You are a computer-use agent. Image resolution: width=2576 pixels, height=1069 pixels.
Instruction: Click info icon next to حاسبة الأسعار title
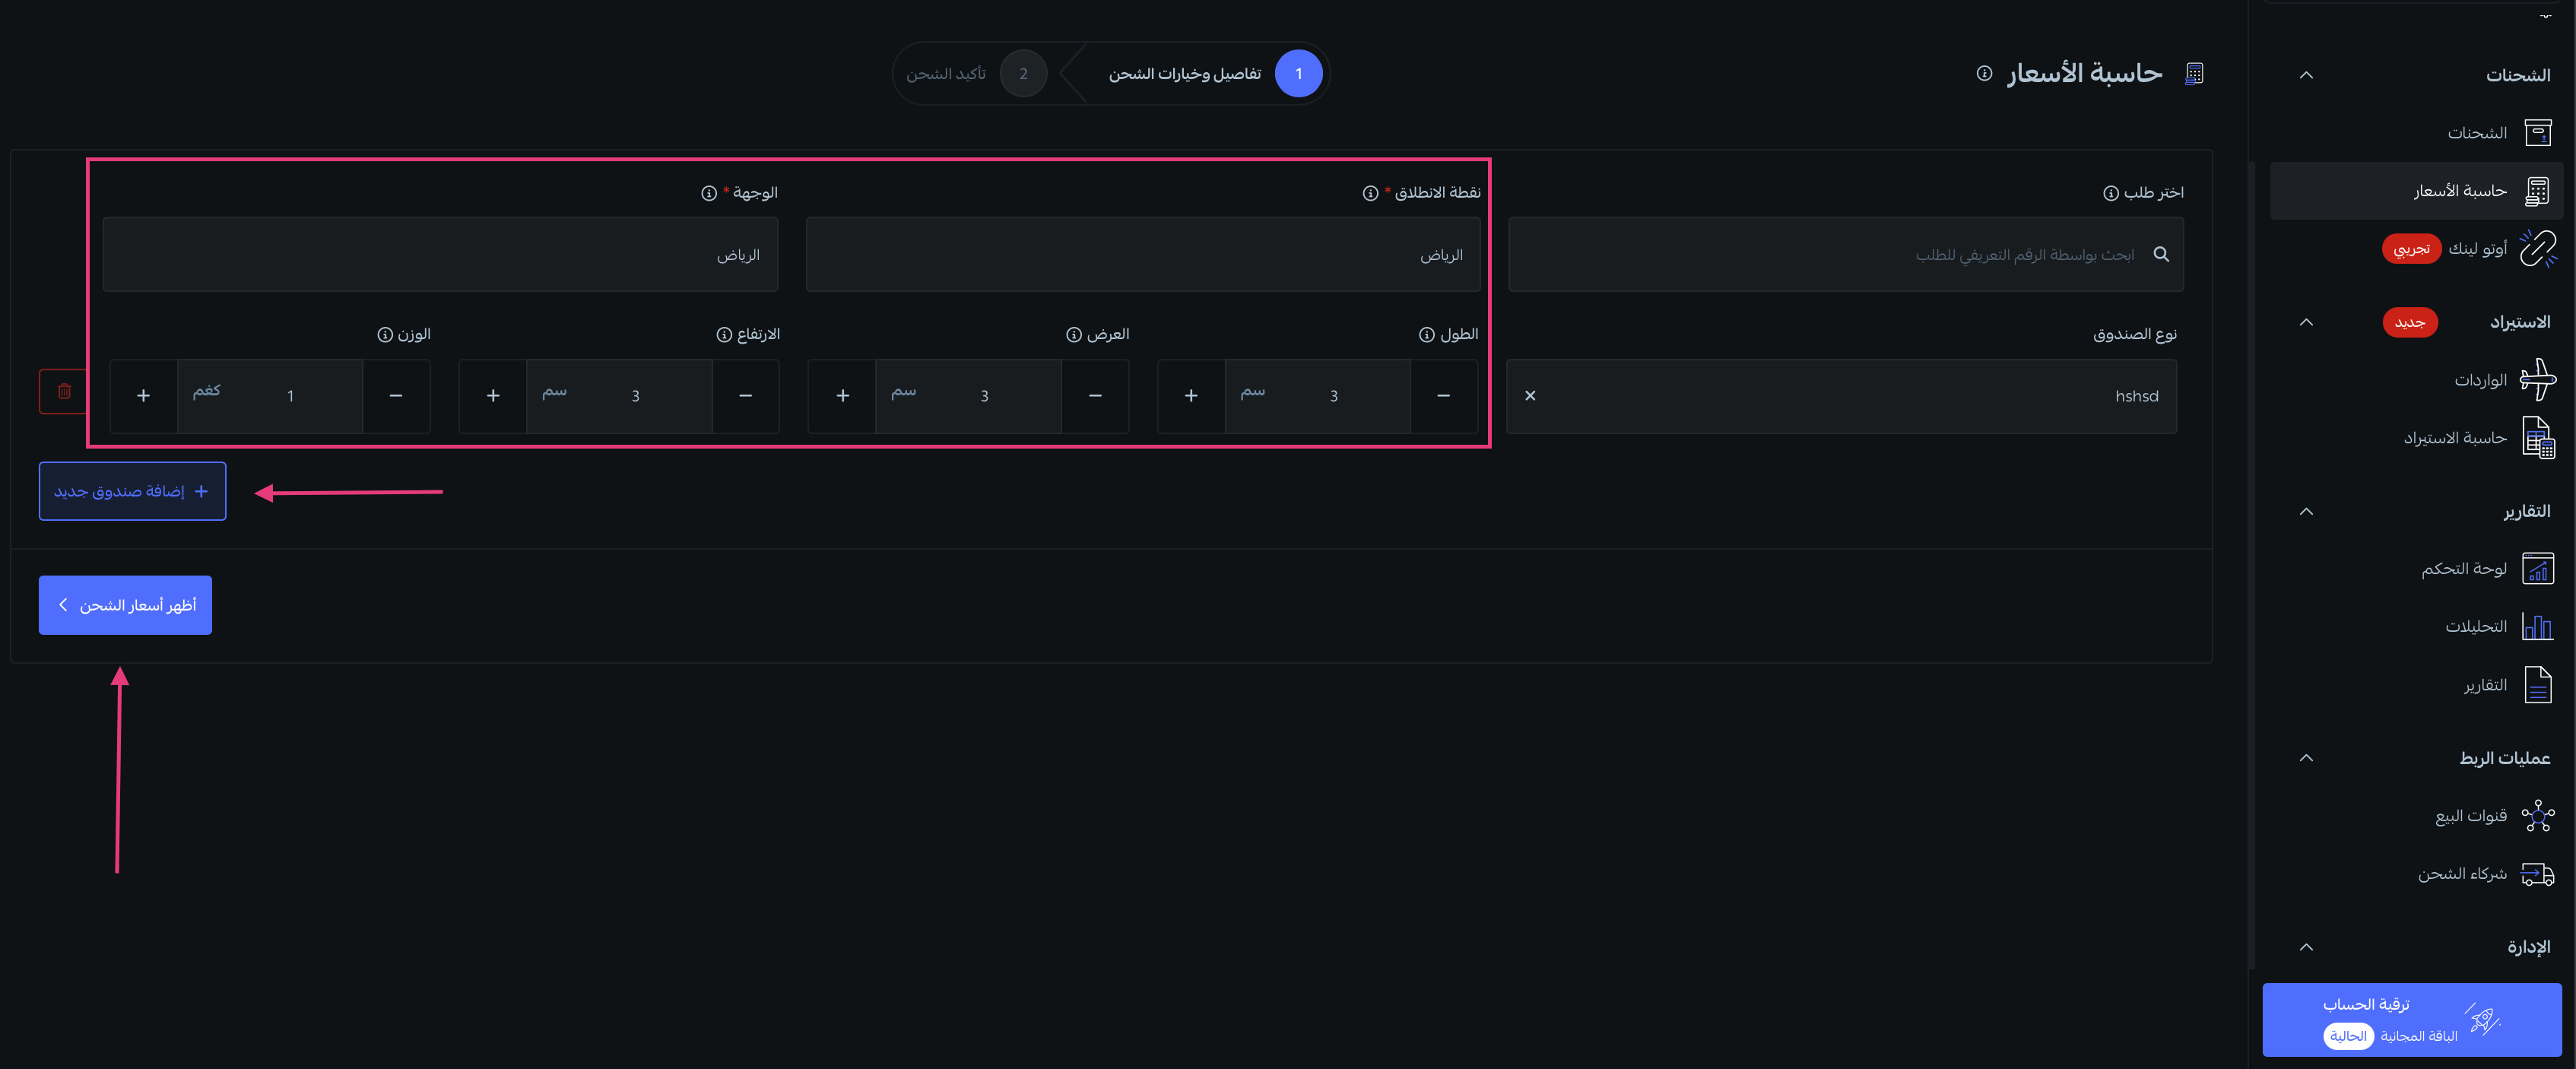coord(1984,73)
